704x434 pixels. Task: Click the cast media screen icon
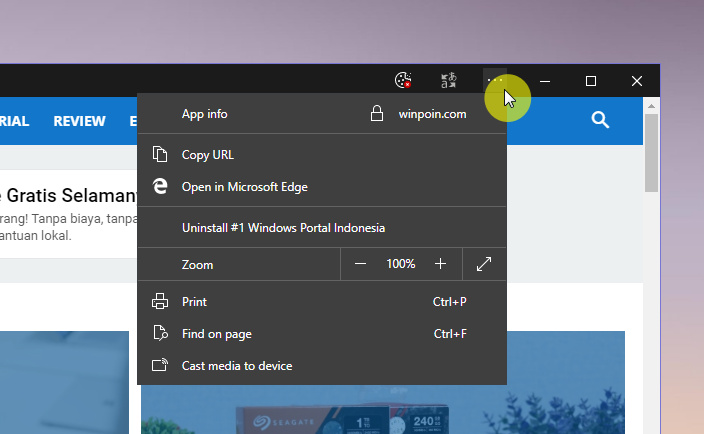[x=160, y=365]
